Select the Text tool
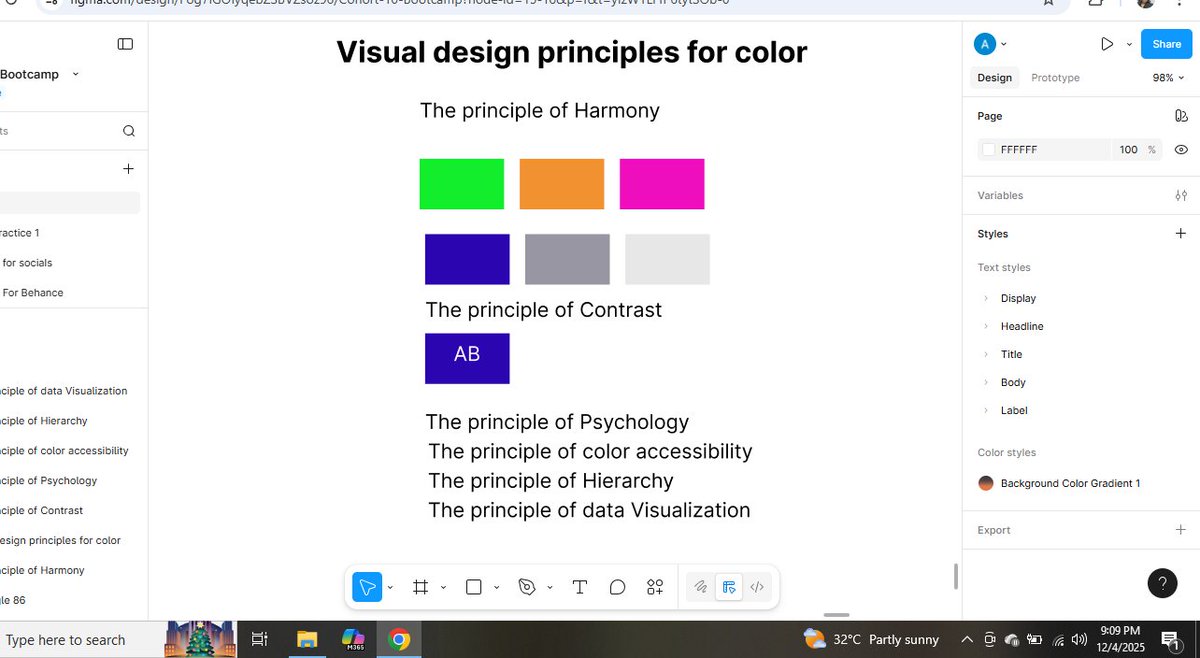Viewport: 1200px width, 658px height. click(579, 587)
